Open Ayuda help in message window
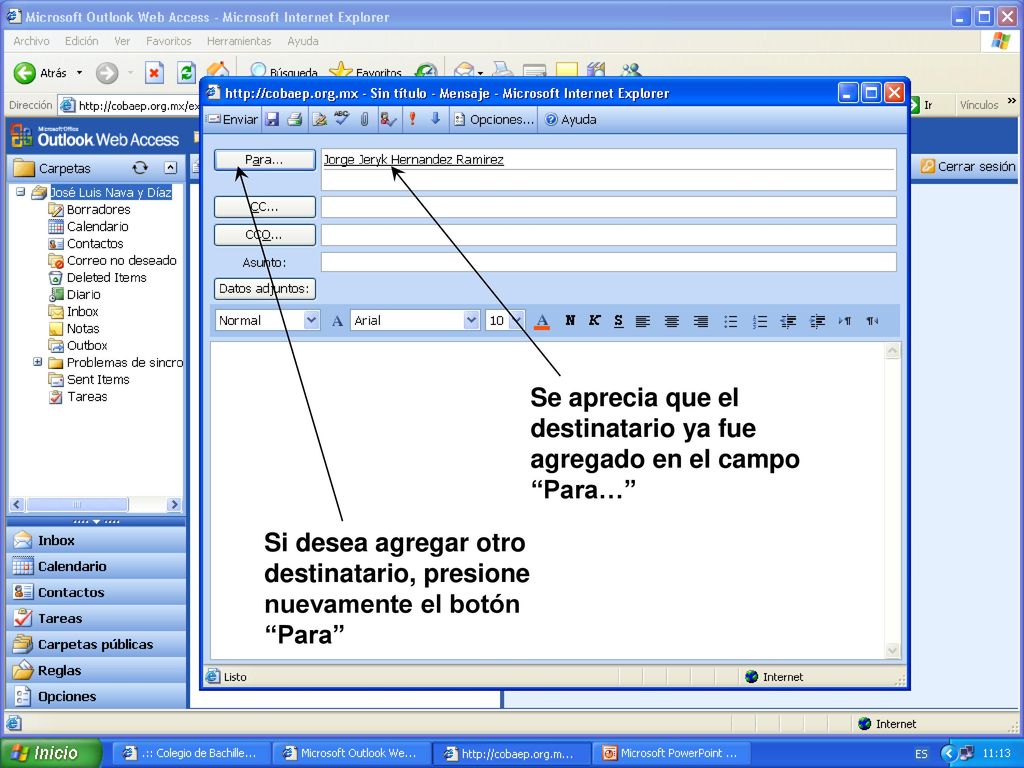 pyautogui.click(x=571, y=120)
